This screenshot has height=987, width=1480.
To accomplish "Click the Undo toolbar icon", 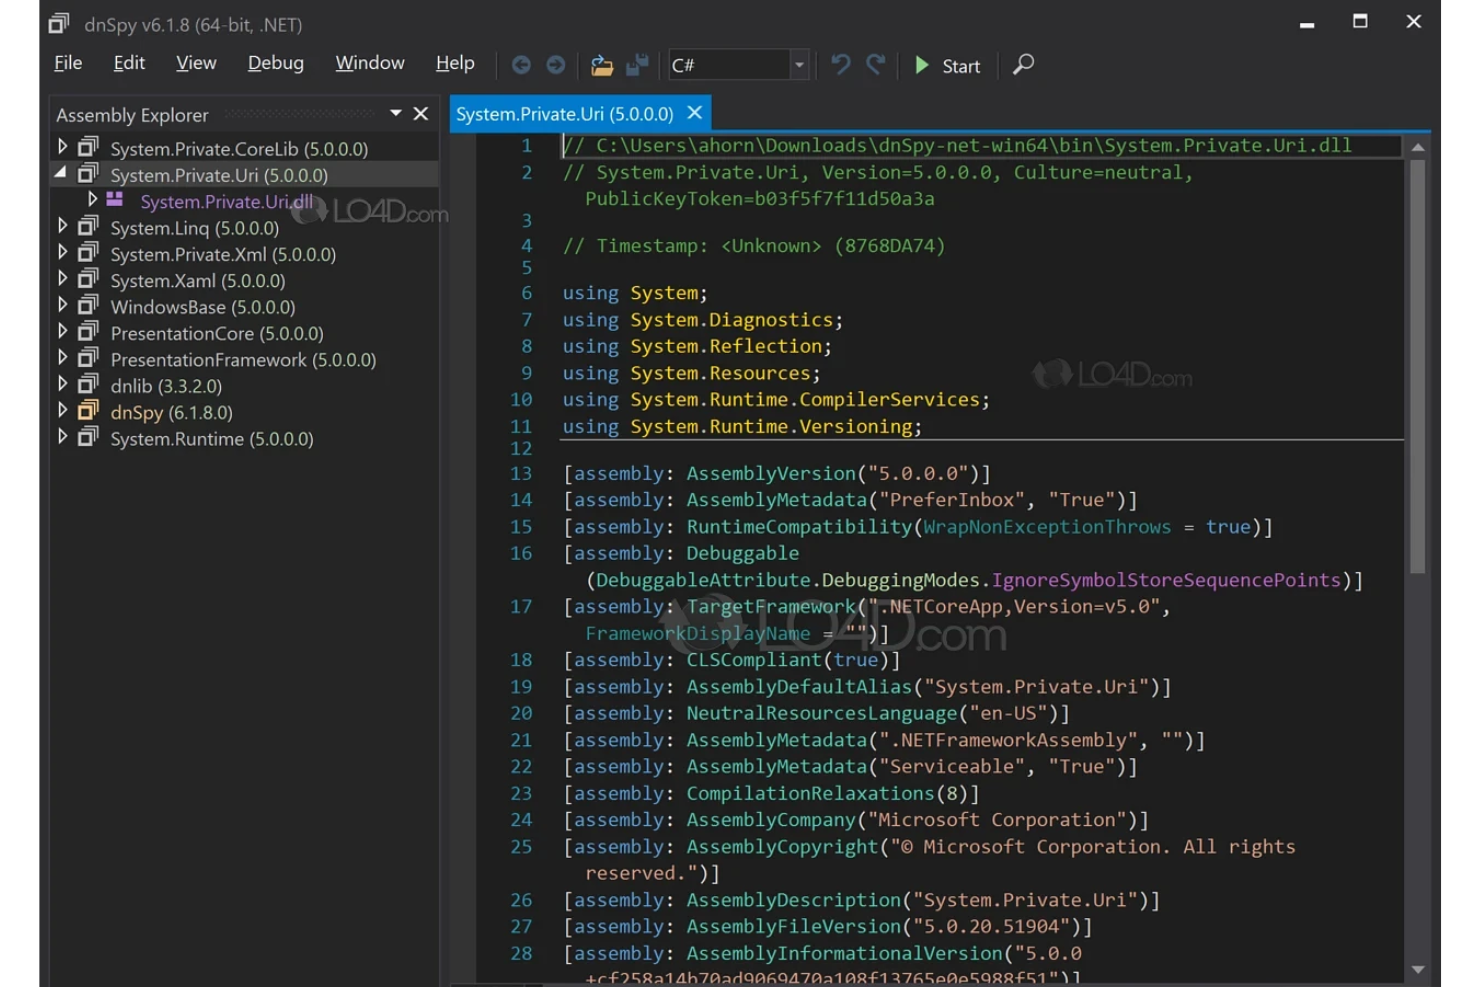I will point(840,65).
